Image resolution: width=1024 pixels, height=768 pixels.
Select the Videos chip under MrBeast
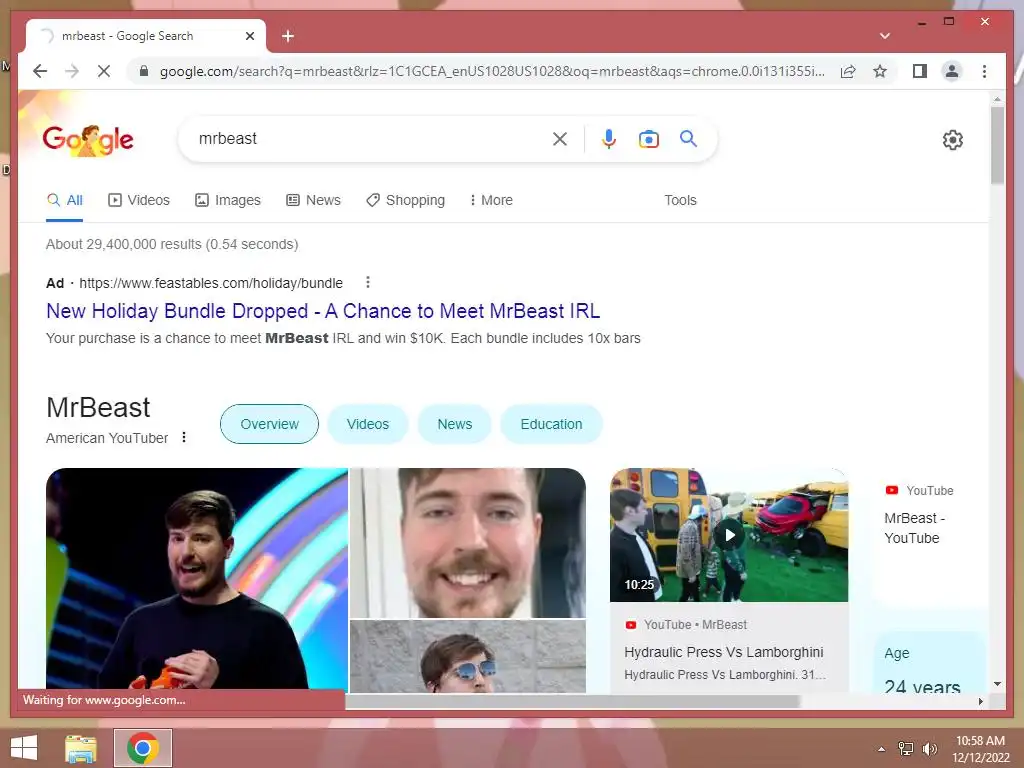368,424
